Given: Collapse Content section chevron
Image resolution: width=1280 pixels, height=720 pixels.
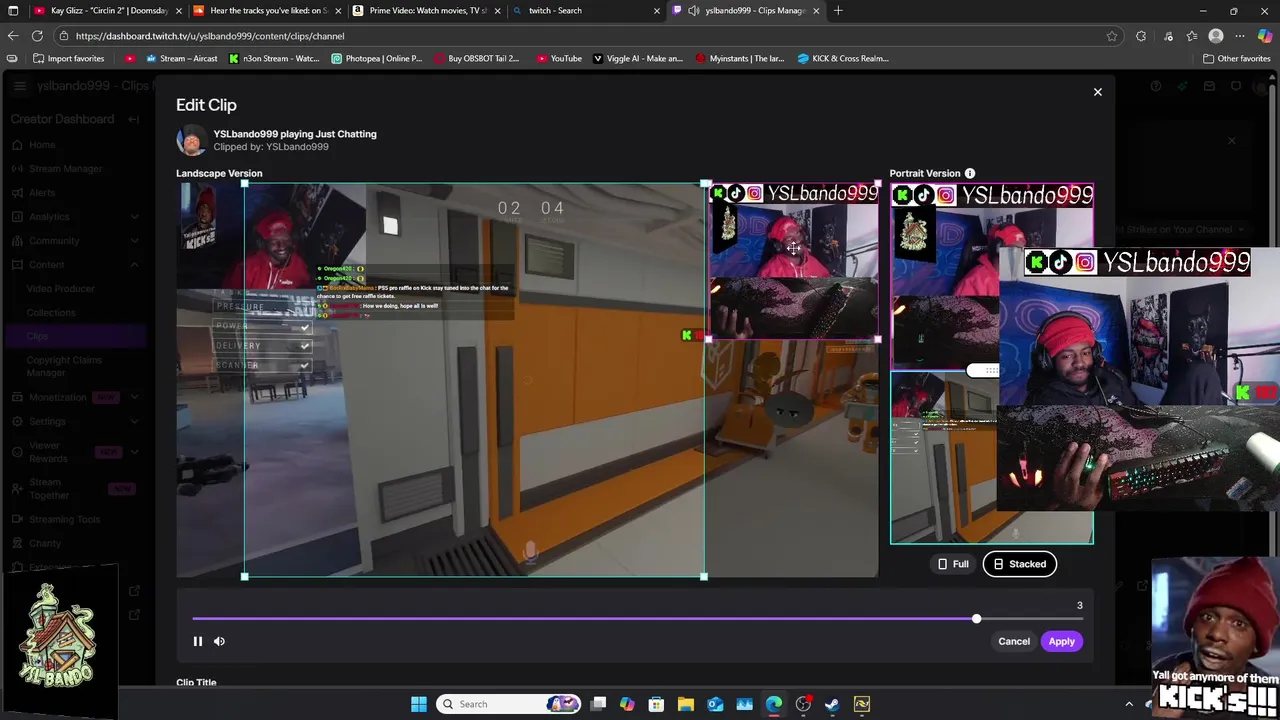Looking at the screenshot, I should (134, 265).
